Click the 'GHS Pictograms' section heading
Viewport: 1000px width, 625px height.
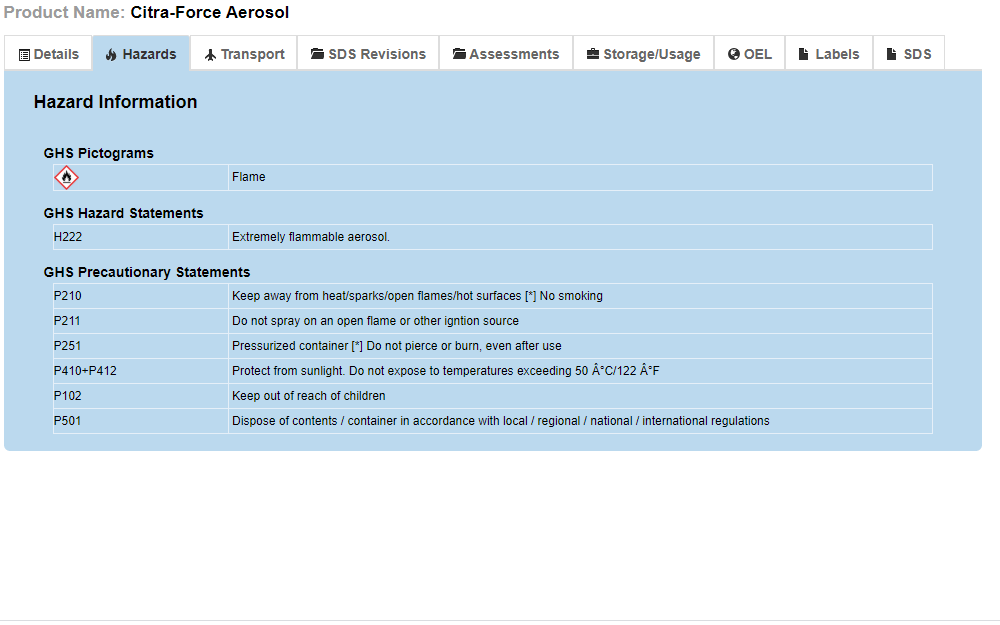click(x=99, y=153)
